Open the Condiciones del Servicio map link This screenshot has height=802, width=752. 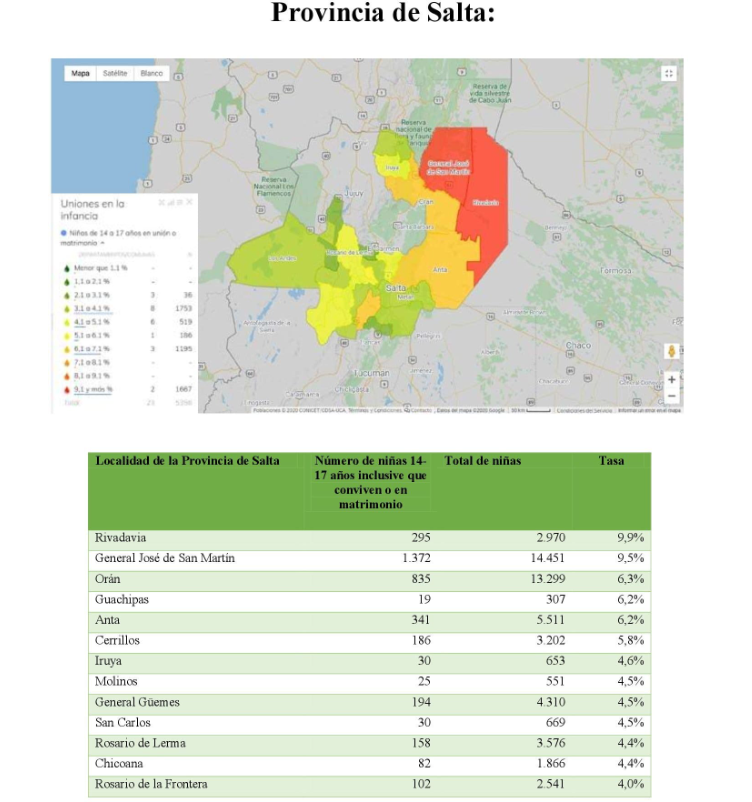click(x=584, y=411)
